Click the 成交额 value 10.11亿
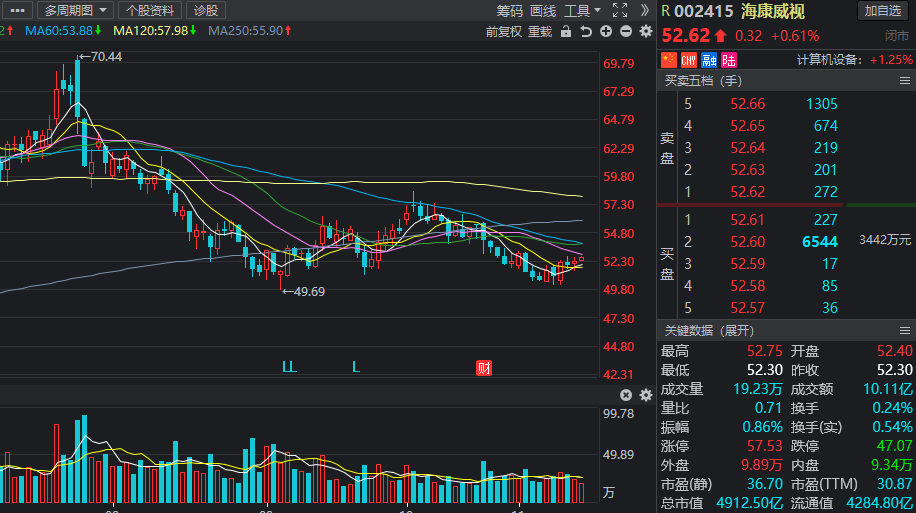 click(x=887, y=389)
